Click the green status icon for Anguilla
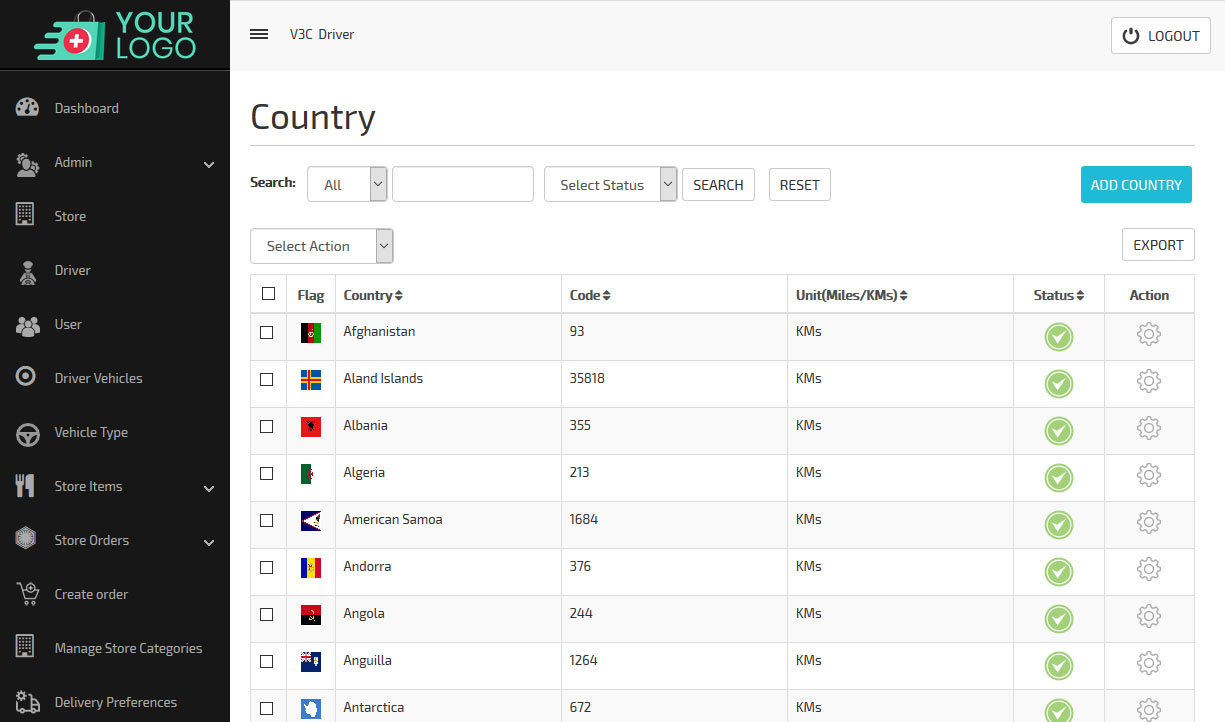The height and width of the screenshot is (722, 1225). point(1059,666)
